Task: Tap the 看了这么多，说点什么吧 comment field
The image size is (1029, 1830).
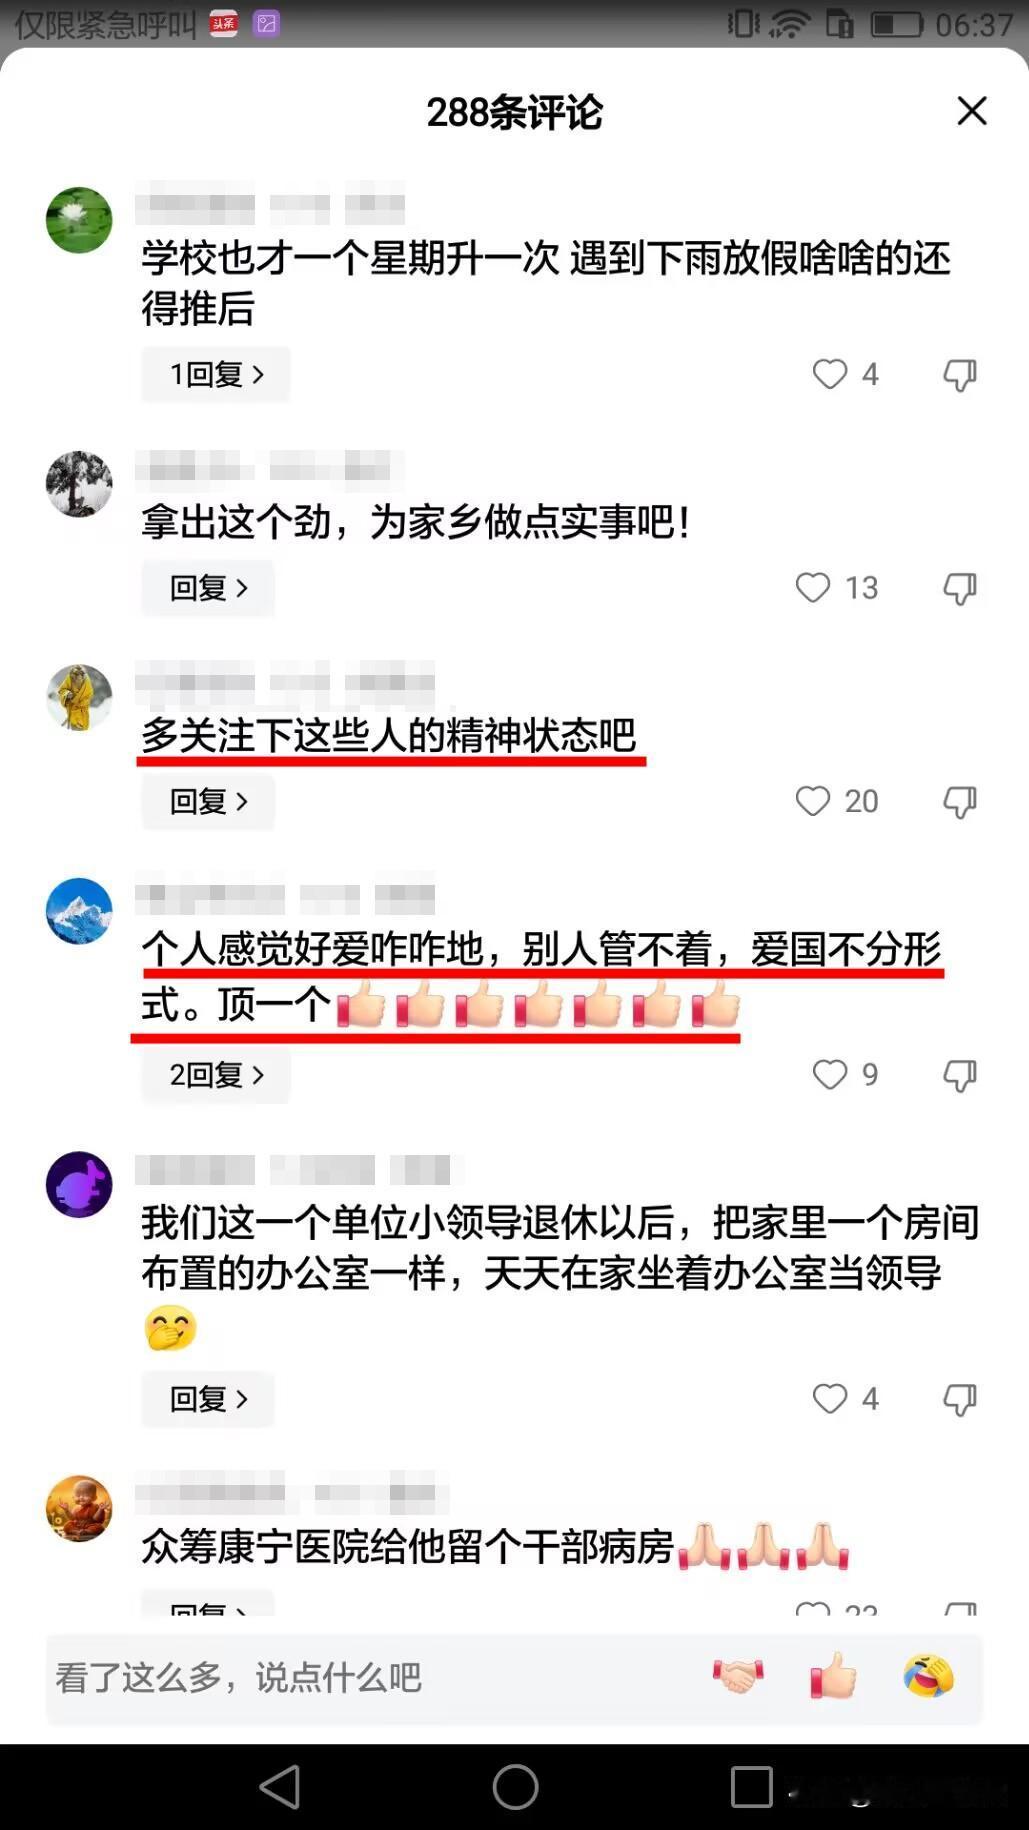Action: (x=370, y=1678)
